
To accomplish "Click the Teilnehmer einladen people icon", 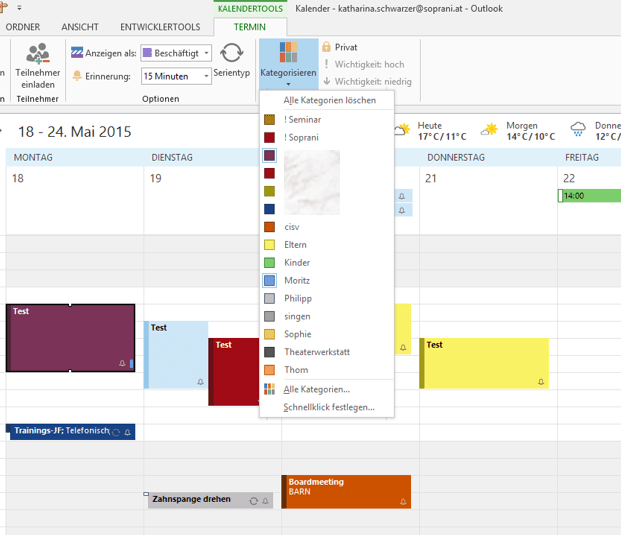I will 38,53.
